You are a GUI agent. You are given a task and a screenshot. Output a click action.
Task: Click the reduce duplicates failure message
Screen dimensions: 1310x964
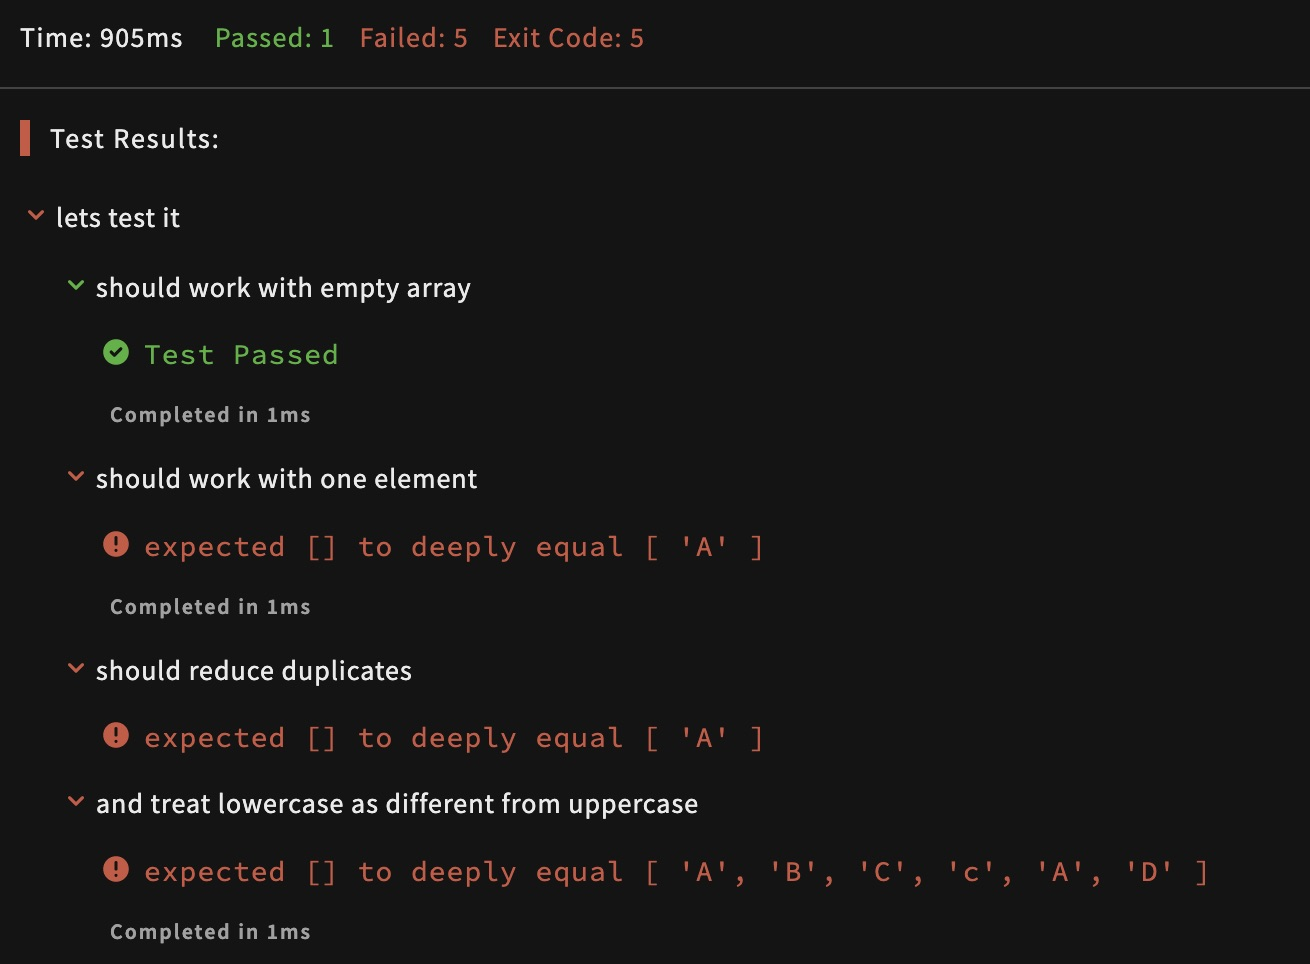(453, 738)
